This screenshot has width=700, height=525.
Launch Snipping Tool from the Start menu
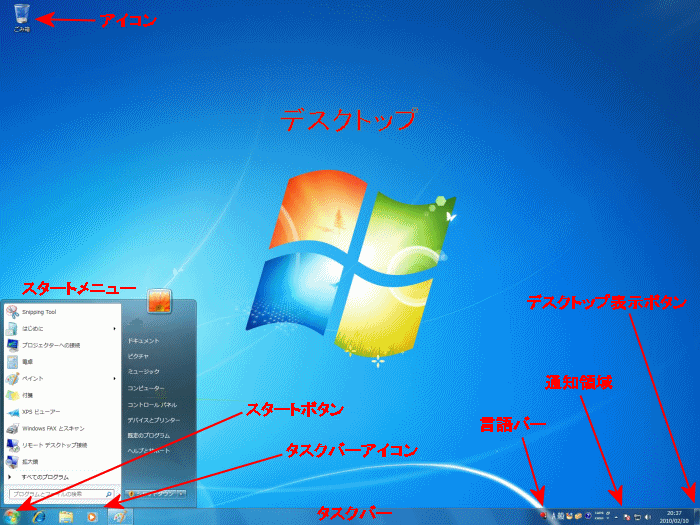pos(62,312)
